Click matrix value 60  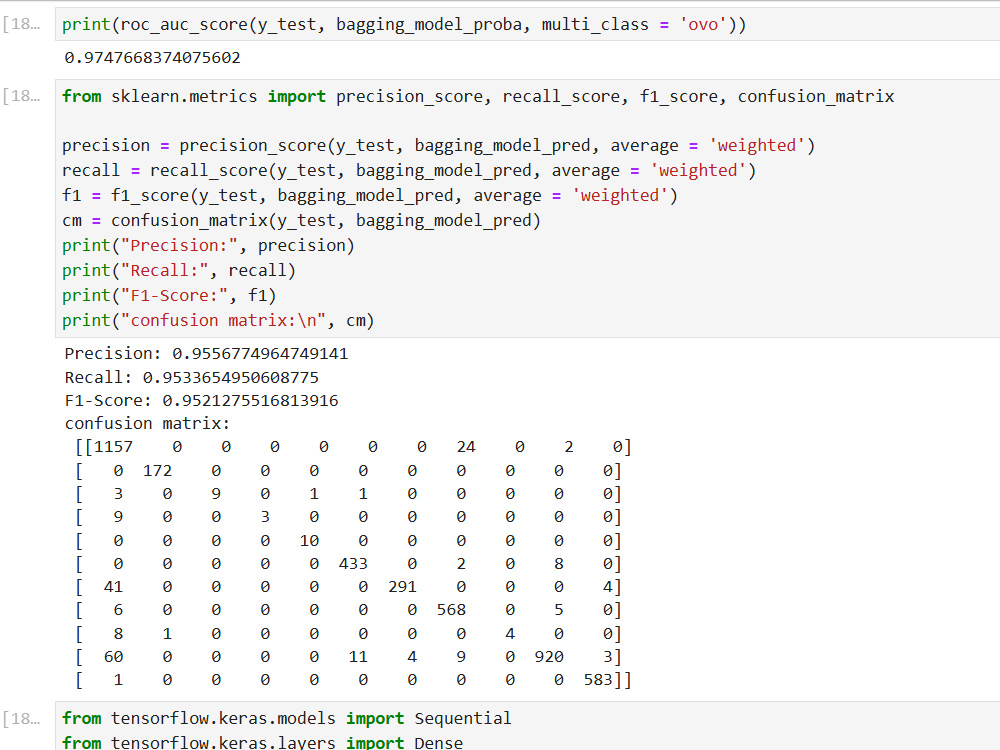click(114, 657)
